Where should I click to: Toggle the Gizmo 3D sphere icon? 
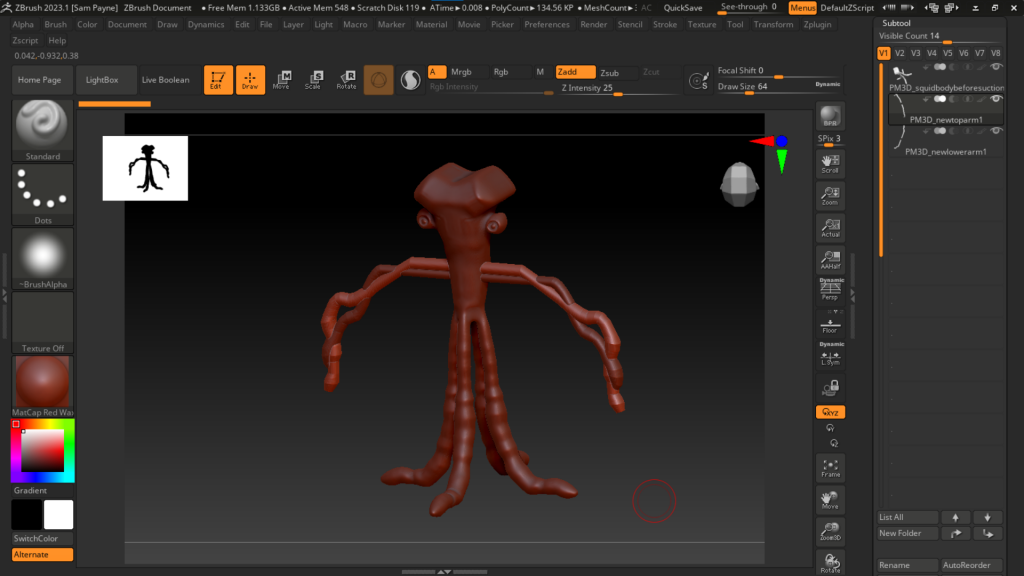[379, 80]
